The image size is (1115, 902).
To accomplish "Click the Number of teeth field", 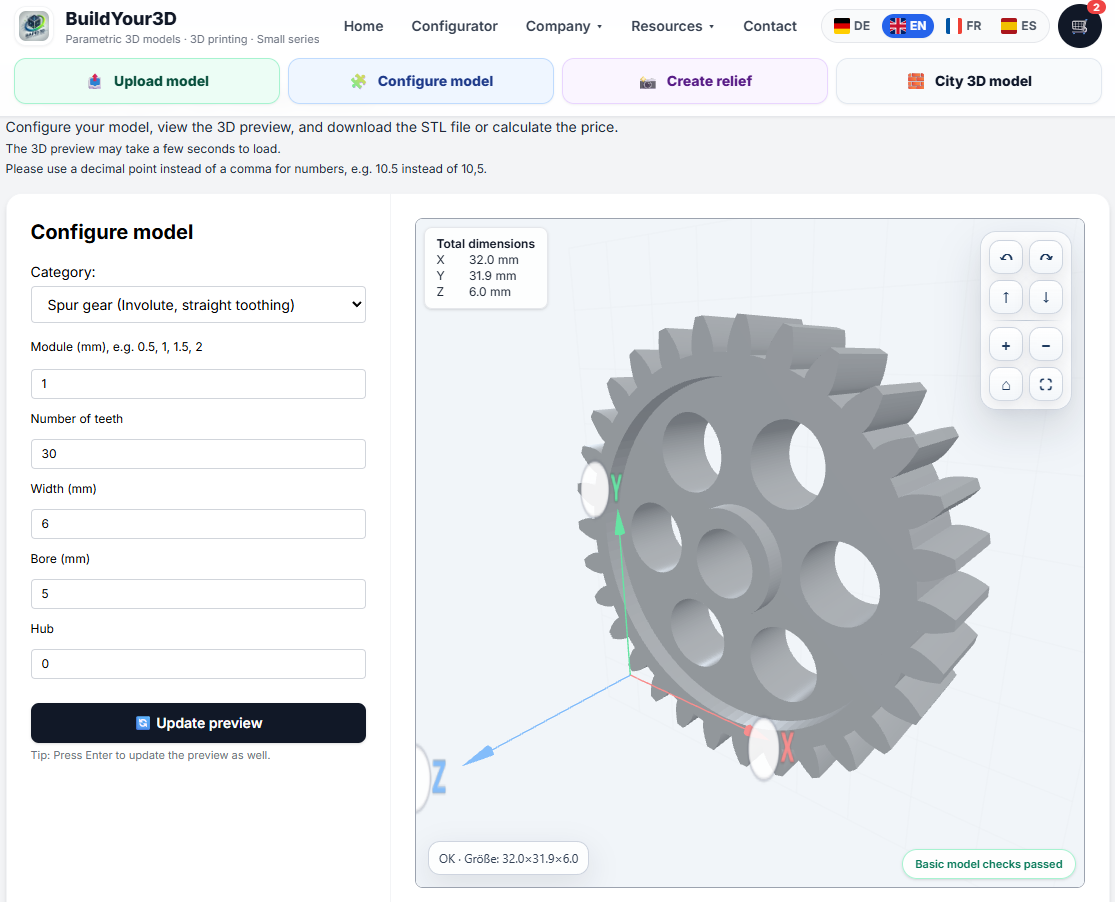I will pos(198,454).
